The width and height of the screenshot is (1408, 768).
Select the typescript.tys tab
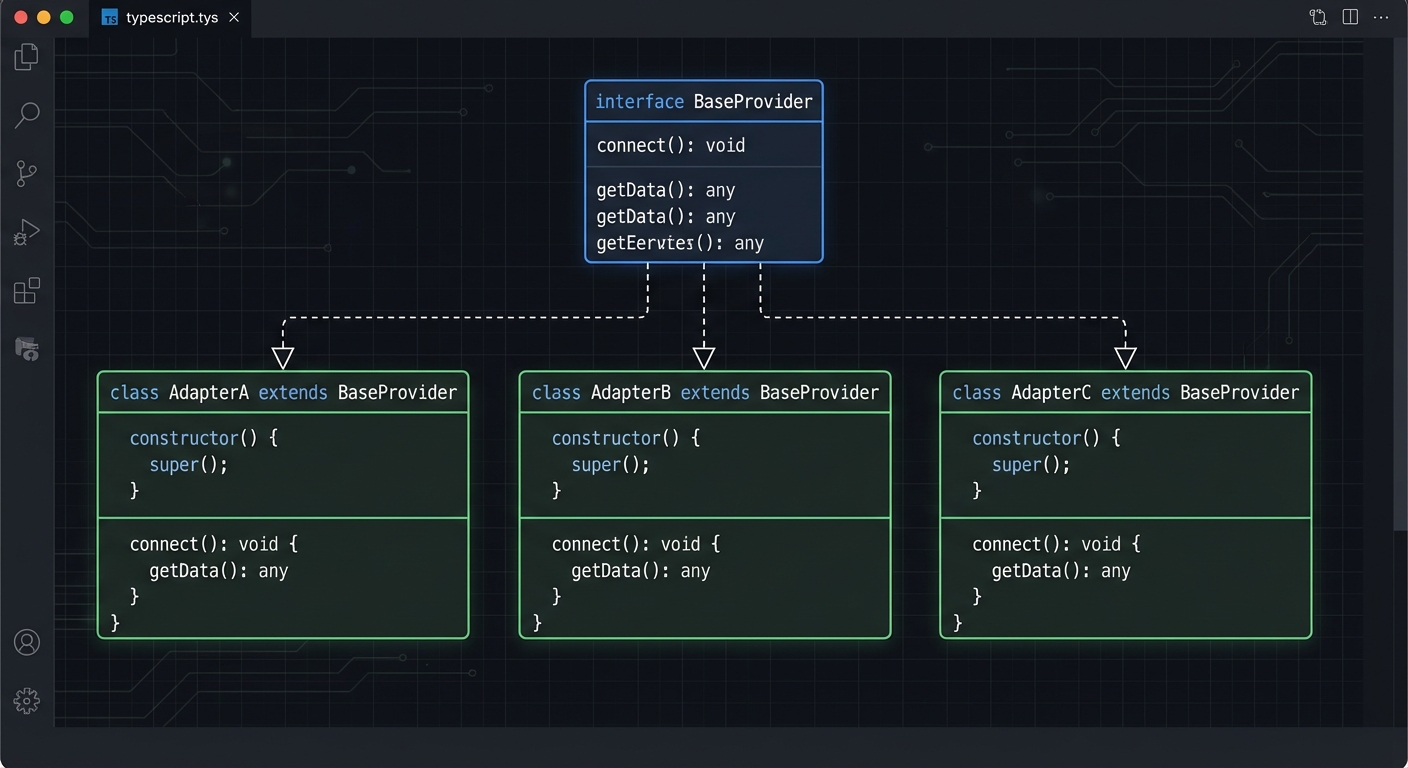(x=172, y=17)
